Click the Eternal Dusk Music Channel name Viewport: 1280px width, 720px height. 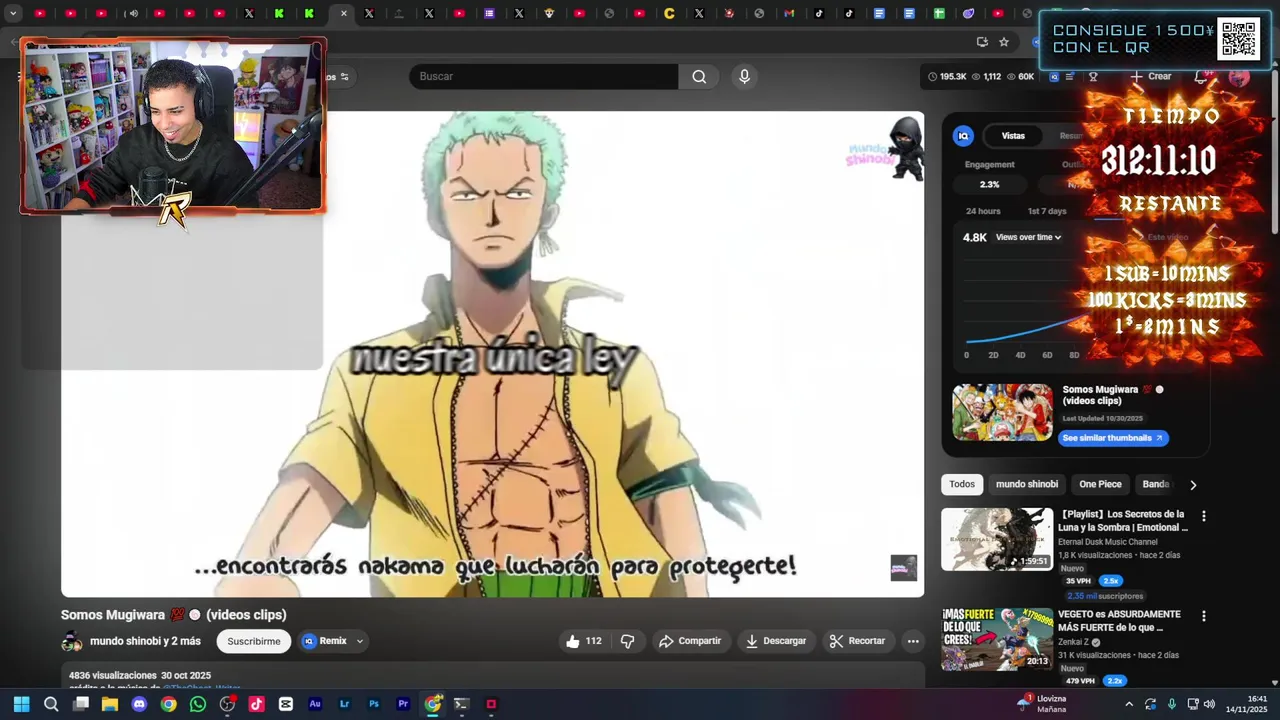coord(1108,542)
